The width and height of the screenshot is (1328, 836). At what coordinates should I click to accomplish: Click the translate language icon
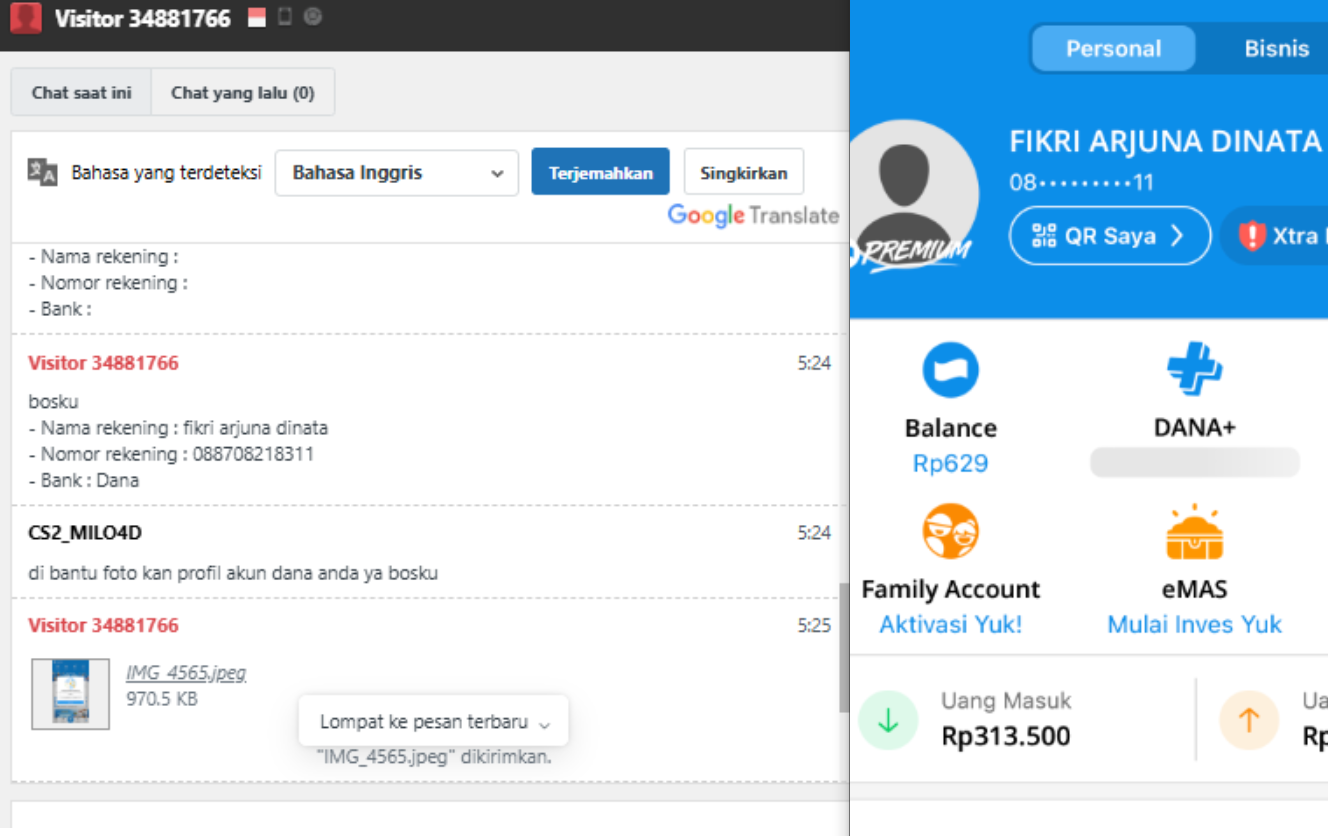42,172
